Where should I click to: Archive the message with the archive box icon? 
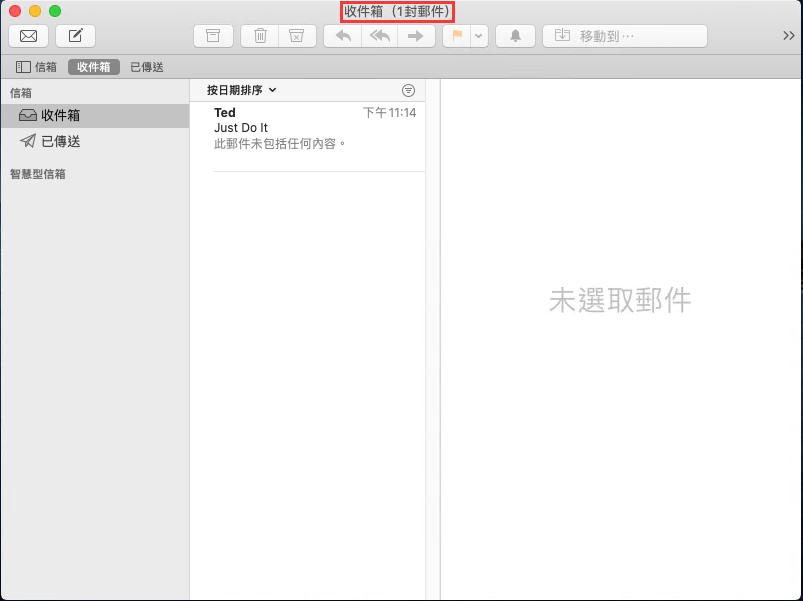click(213, 36)
